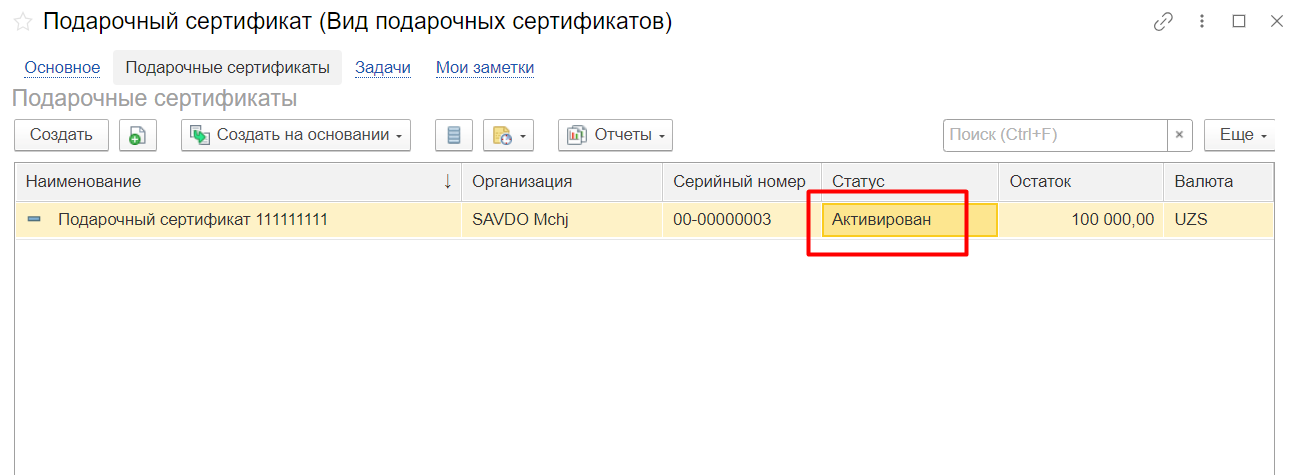Click the list settings icon button
This screenshot has height=475, width=1293.
pyautogui.click(x=454, y=135)
